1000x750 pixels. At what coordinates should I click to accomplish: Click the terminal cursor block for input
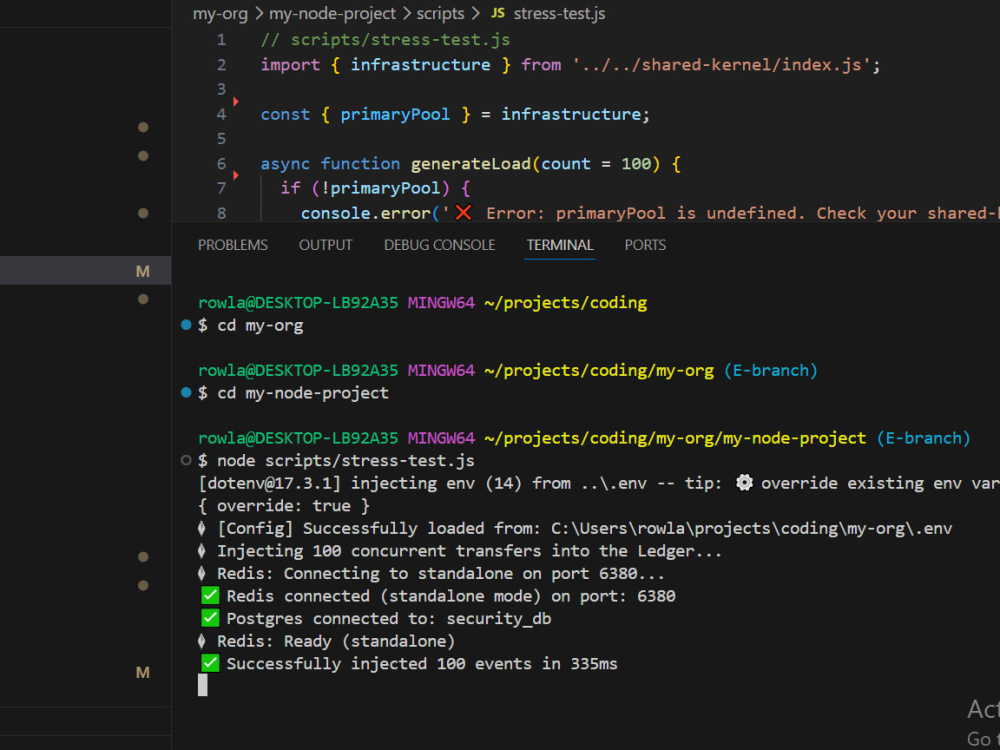click(x=203, y=685)
